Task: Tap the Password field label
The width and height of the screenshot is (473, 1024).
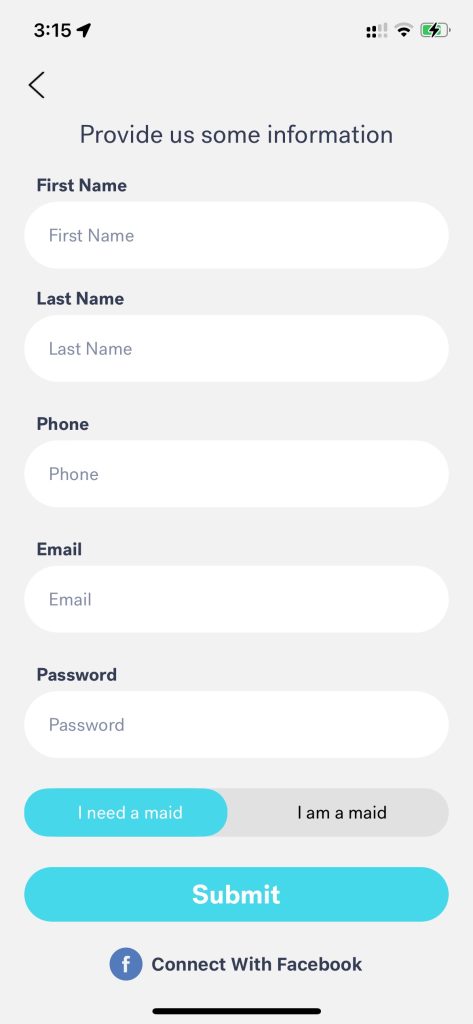Action: (x=76, y=675)
